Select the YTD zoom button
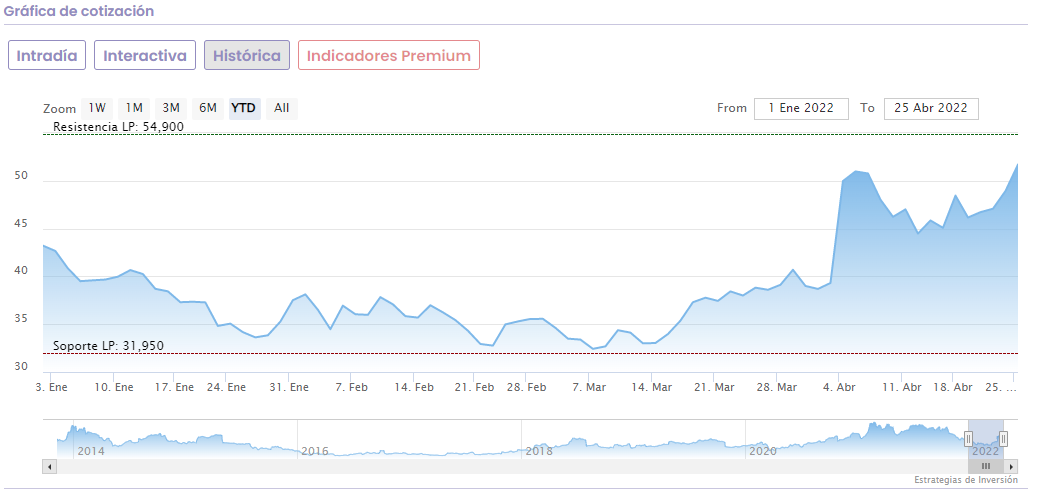Image resolution: width=1038 pixels, height=497 pixels. pyautogui.click(x=244, y=108)
